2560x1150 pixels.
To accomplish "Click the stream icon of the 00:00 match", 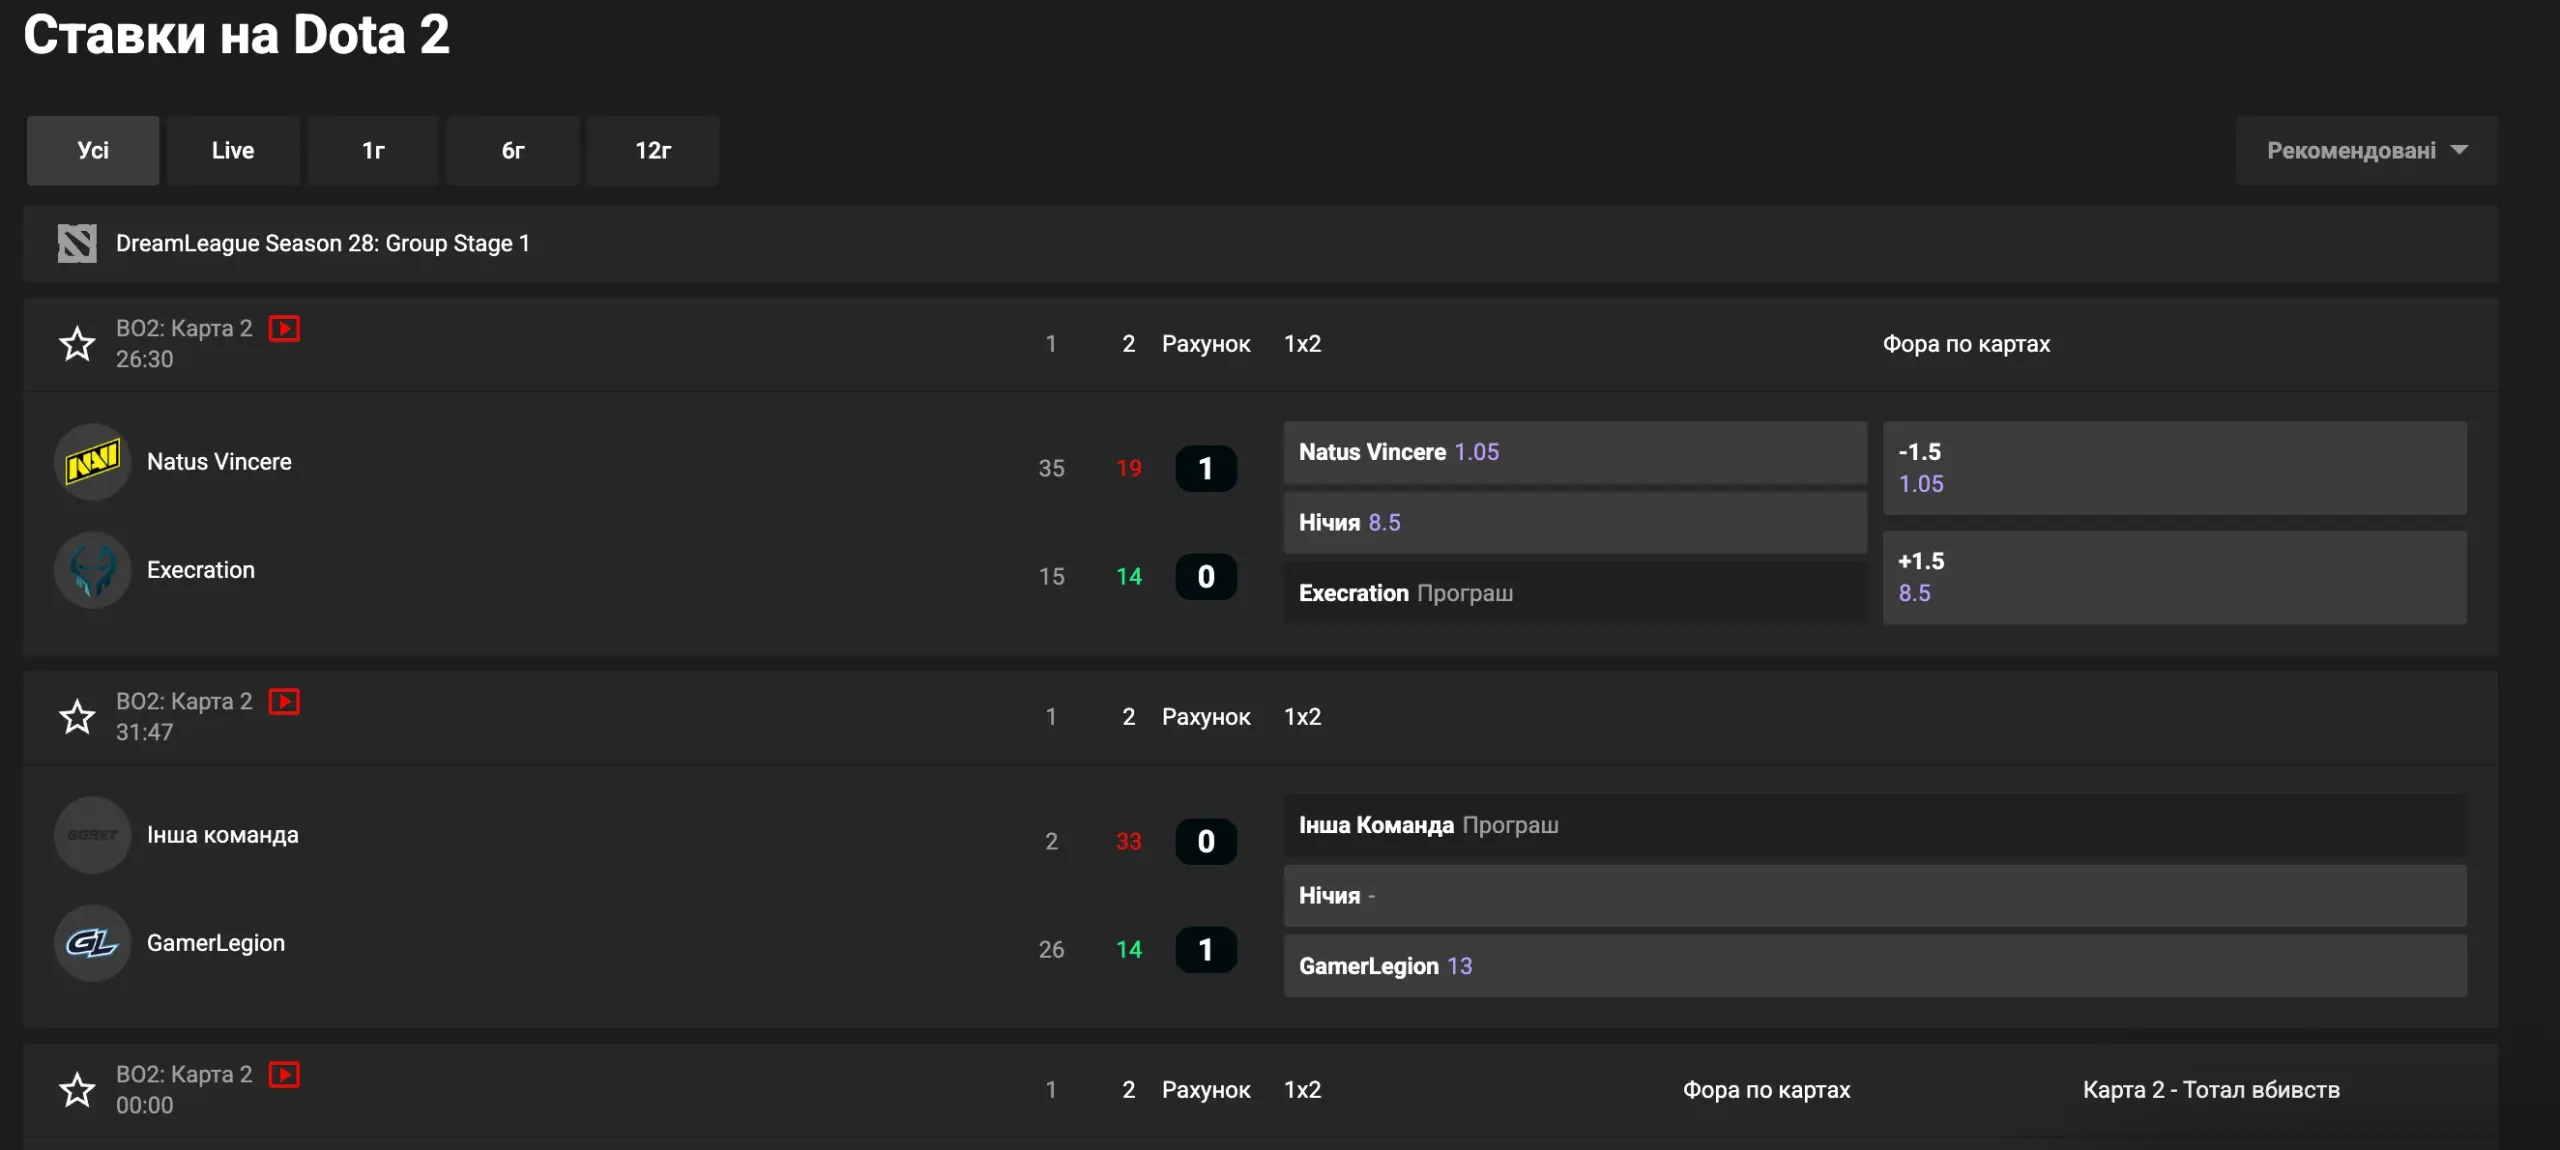I will click(x=285, y=1075).
